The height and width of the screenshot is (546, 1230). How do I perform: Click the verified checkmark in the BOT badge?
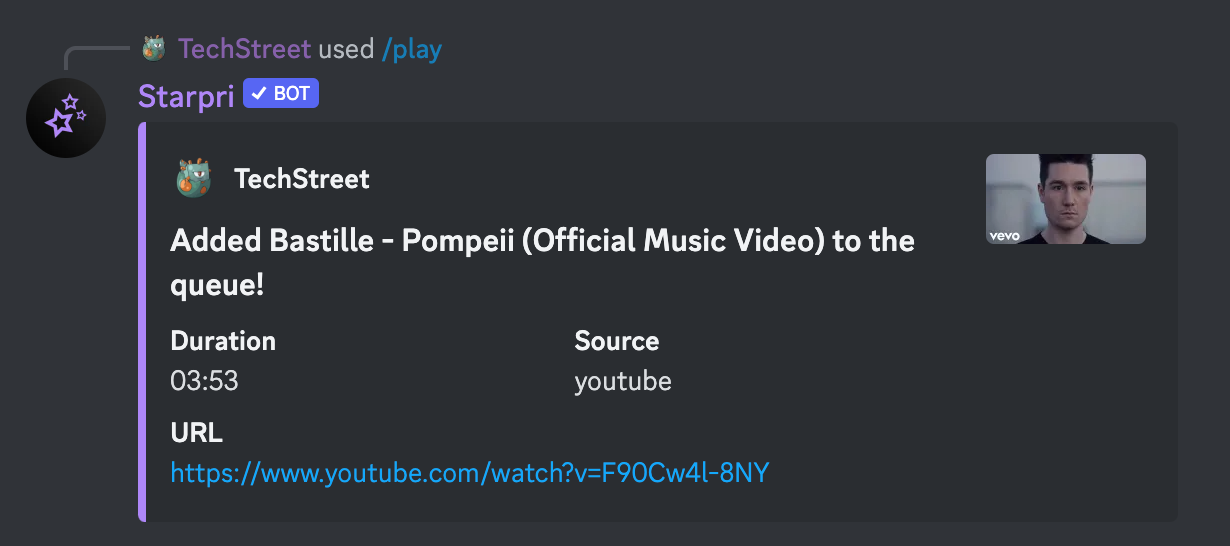[259, 95]
